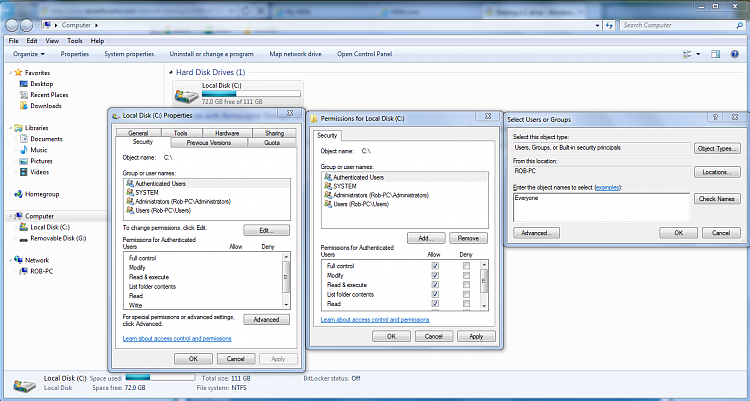Switch to the Quota tab

(x=272, y=143)
